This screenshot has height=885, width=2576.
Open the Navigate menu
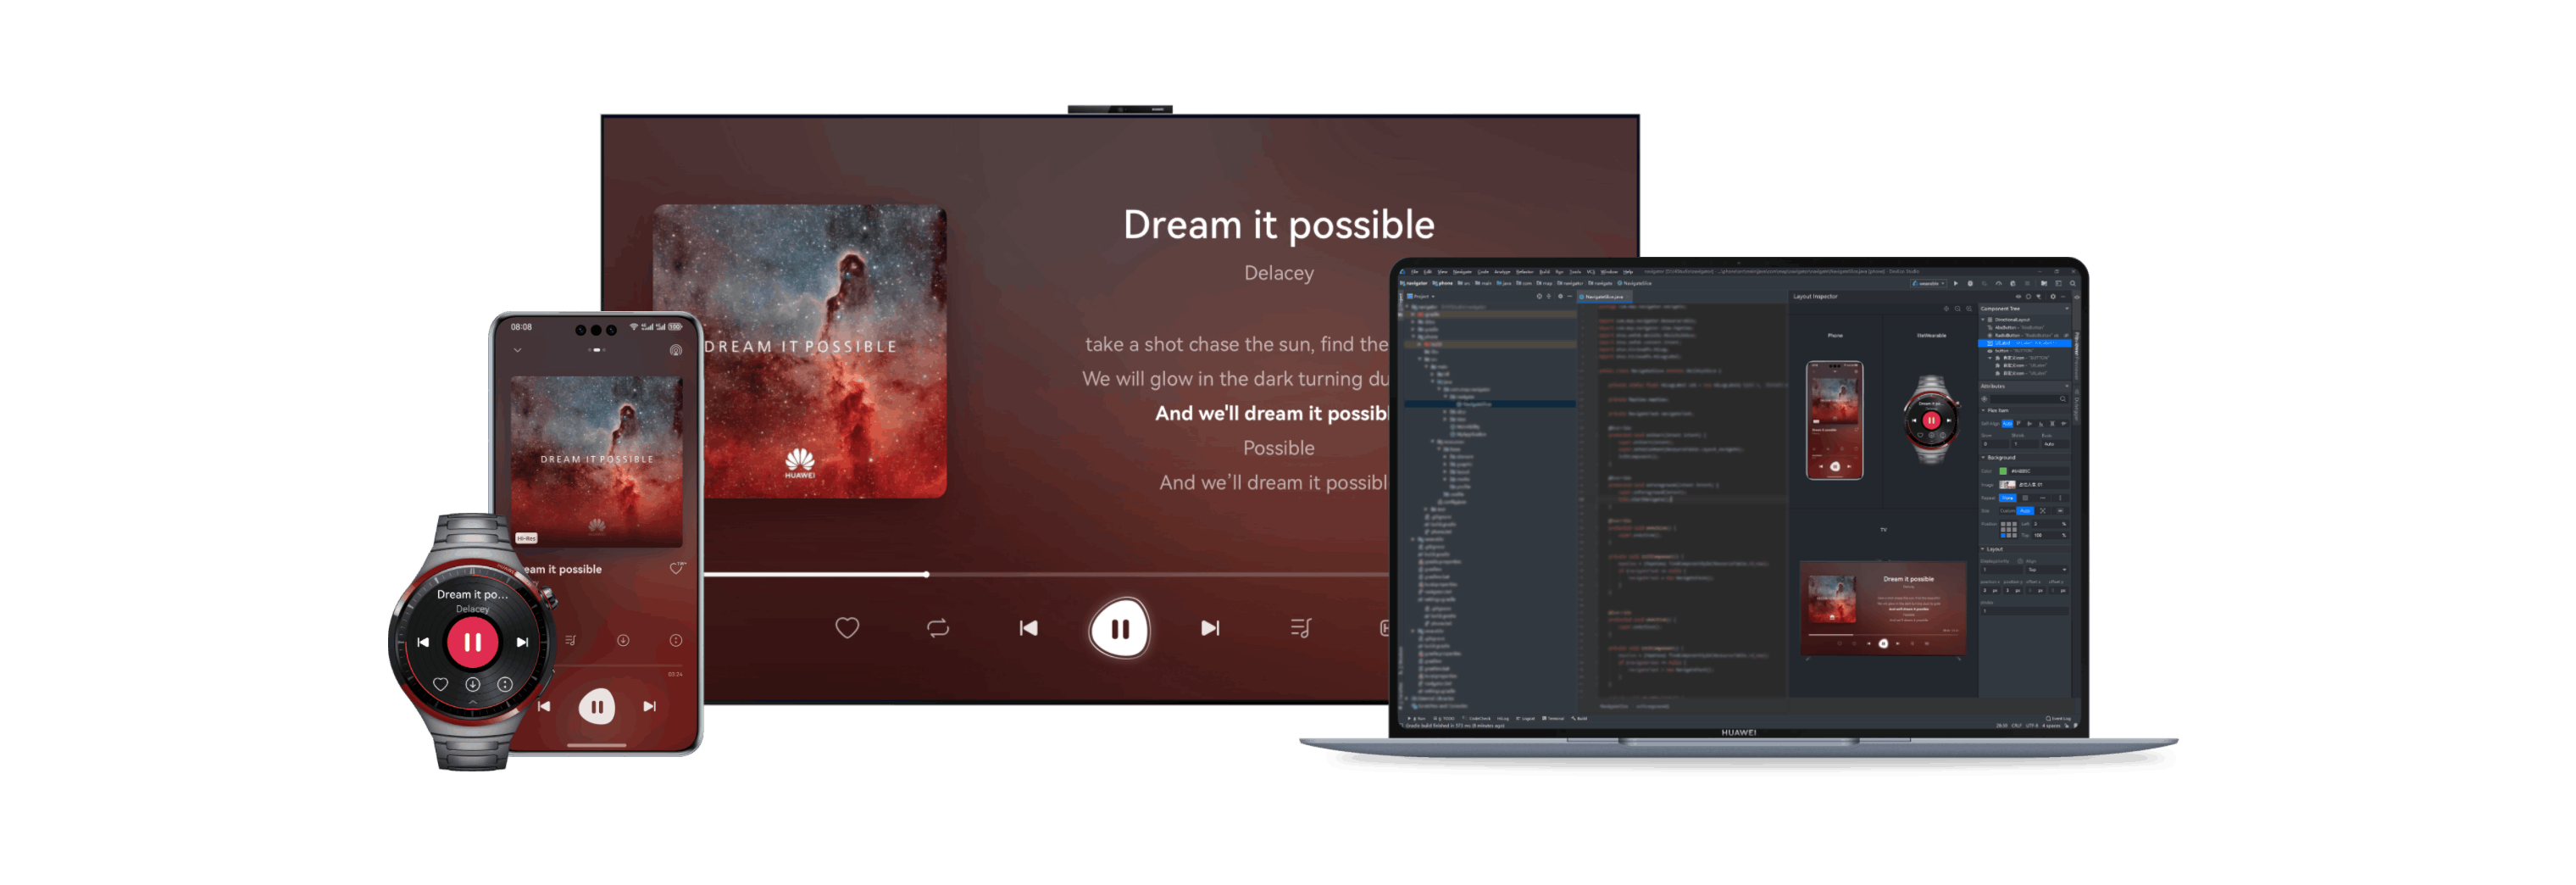pyautogui.click(x=1463, y=272)
